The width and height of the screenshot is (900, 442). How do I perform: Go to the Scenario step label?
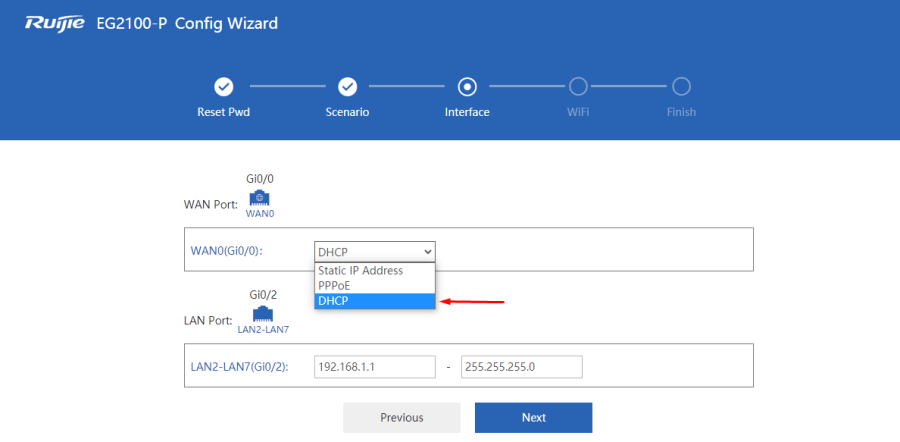347,112
